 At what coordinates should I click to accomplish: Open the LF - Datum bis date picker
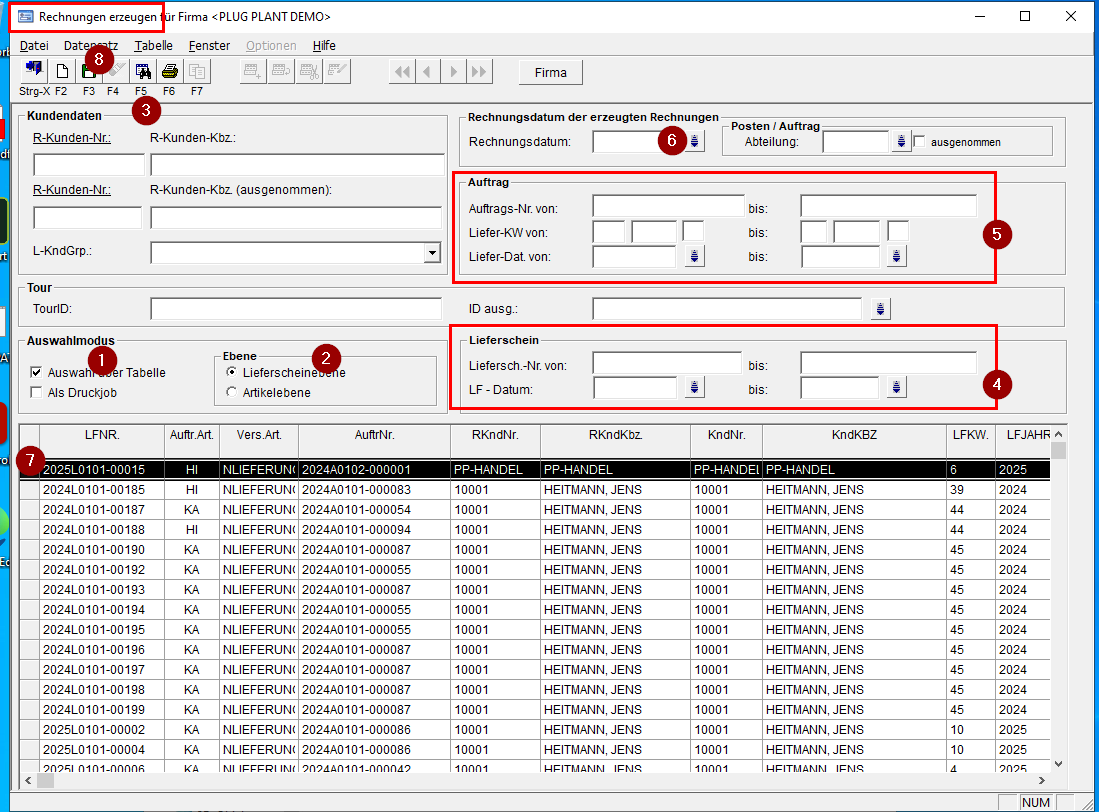click(x=897, y=387)
